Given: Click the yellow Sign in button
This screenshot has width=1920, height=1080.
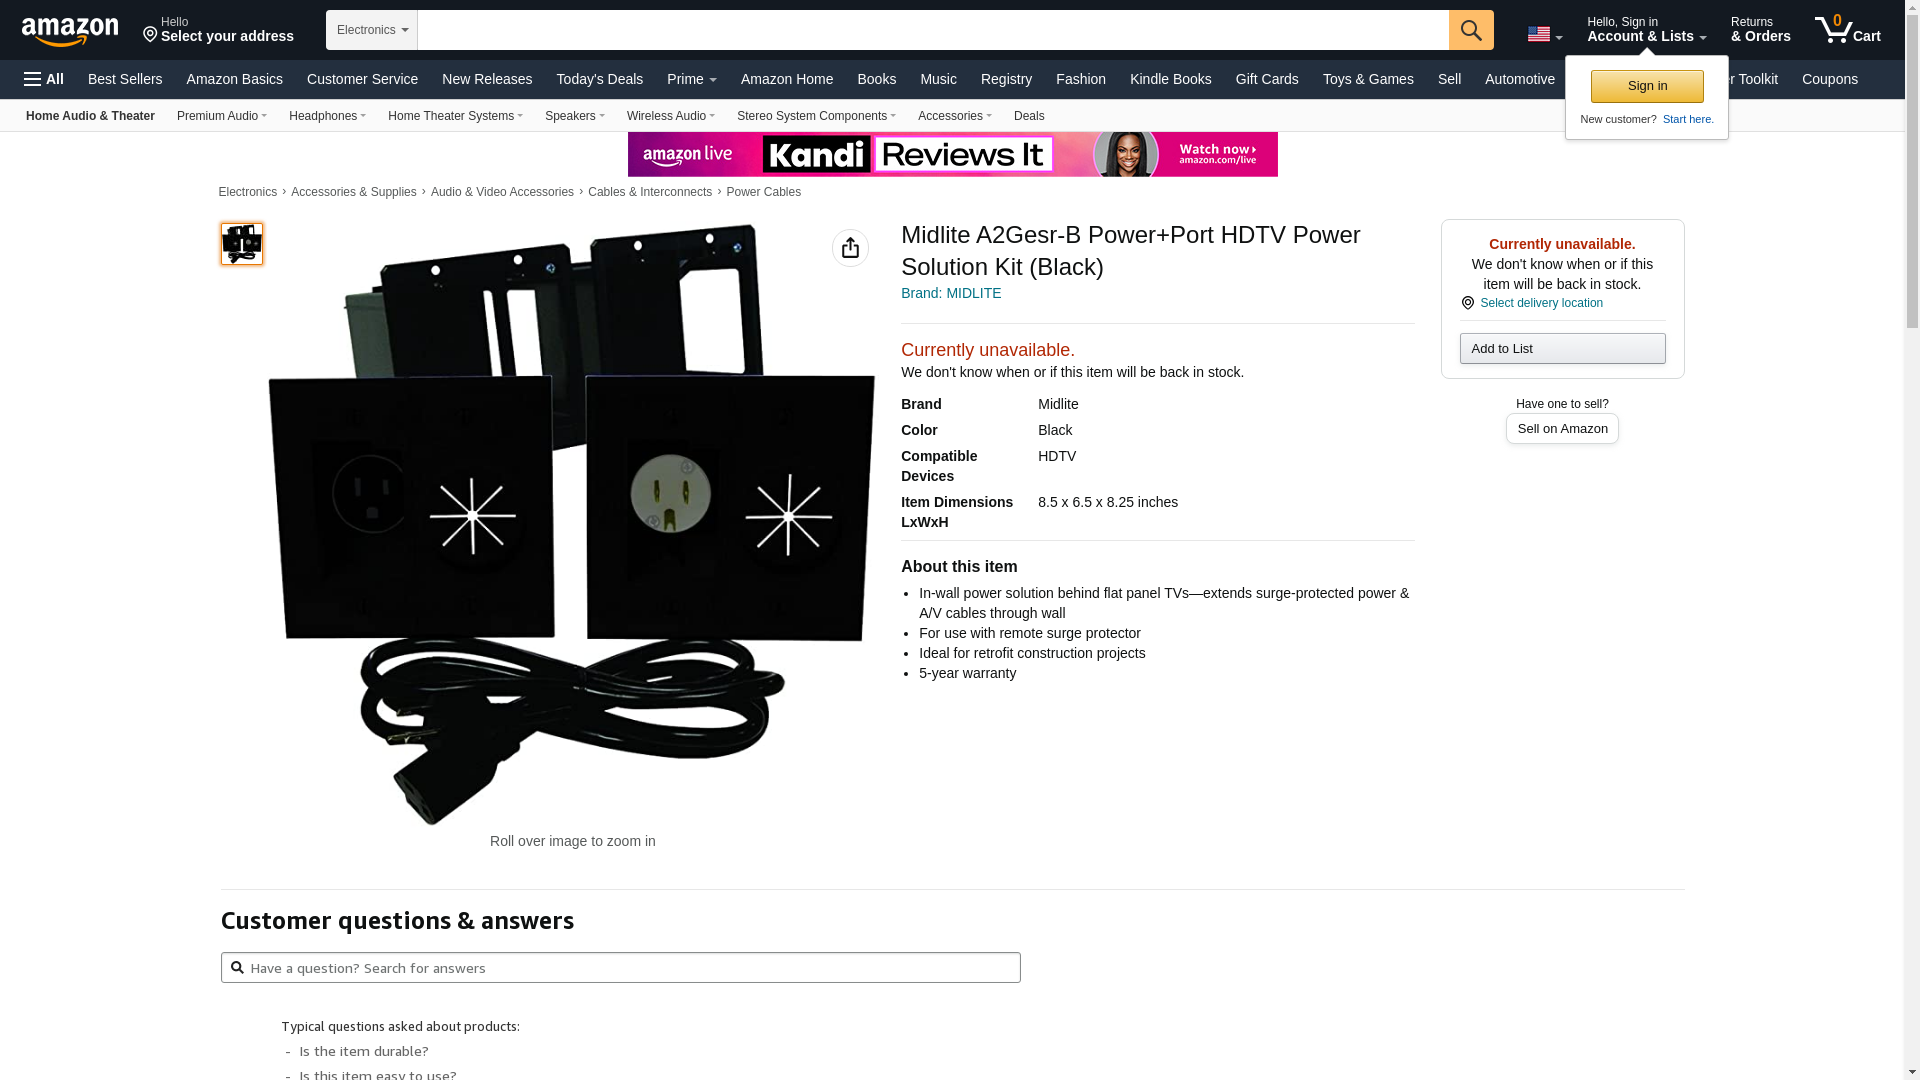Looking at the screenshot, I should 1647,86.
